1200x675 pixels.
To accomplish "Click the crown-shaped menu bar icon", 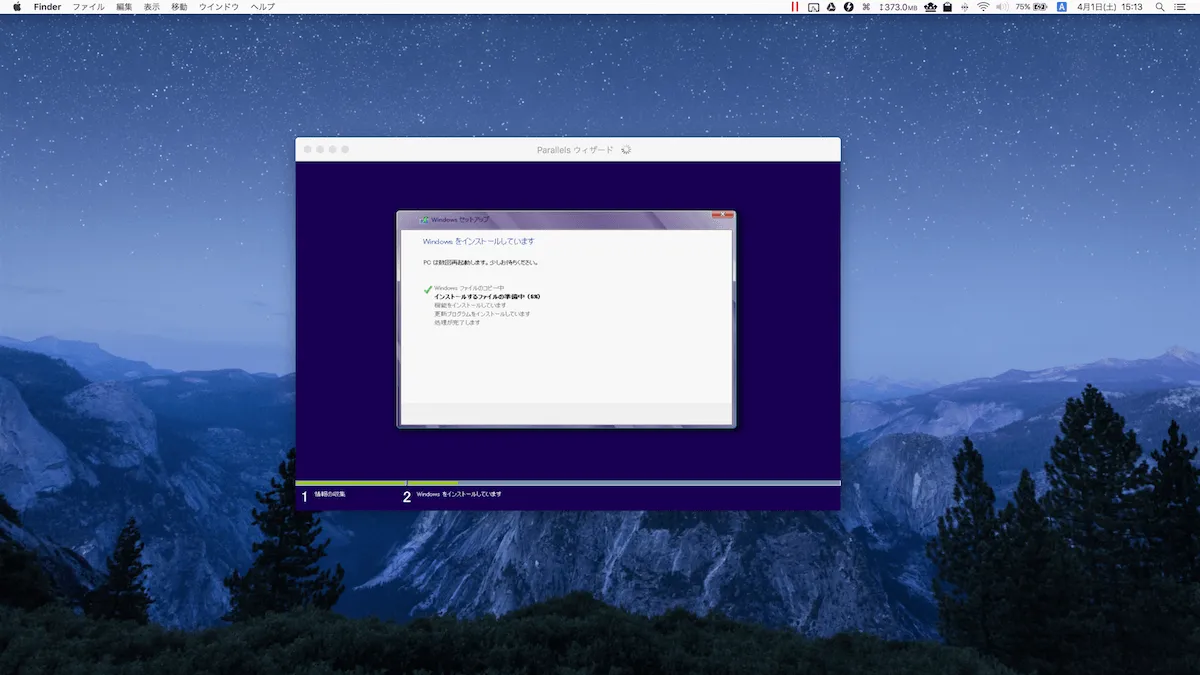I will point(931,7).
